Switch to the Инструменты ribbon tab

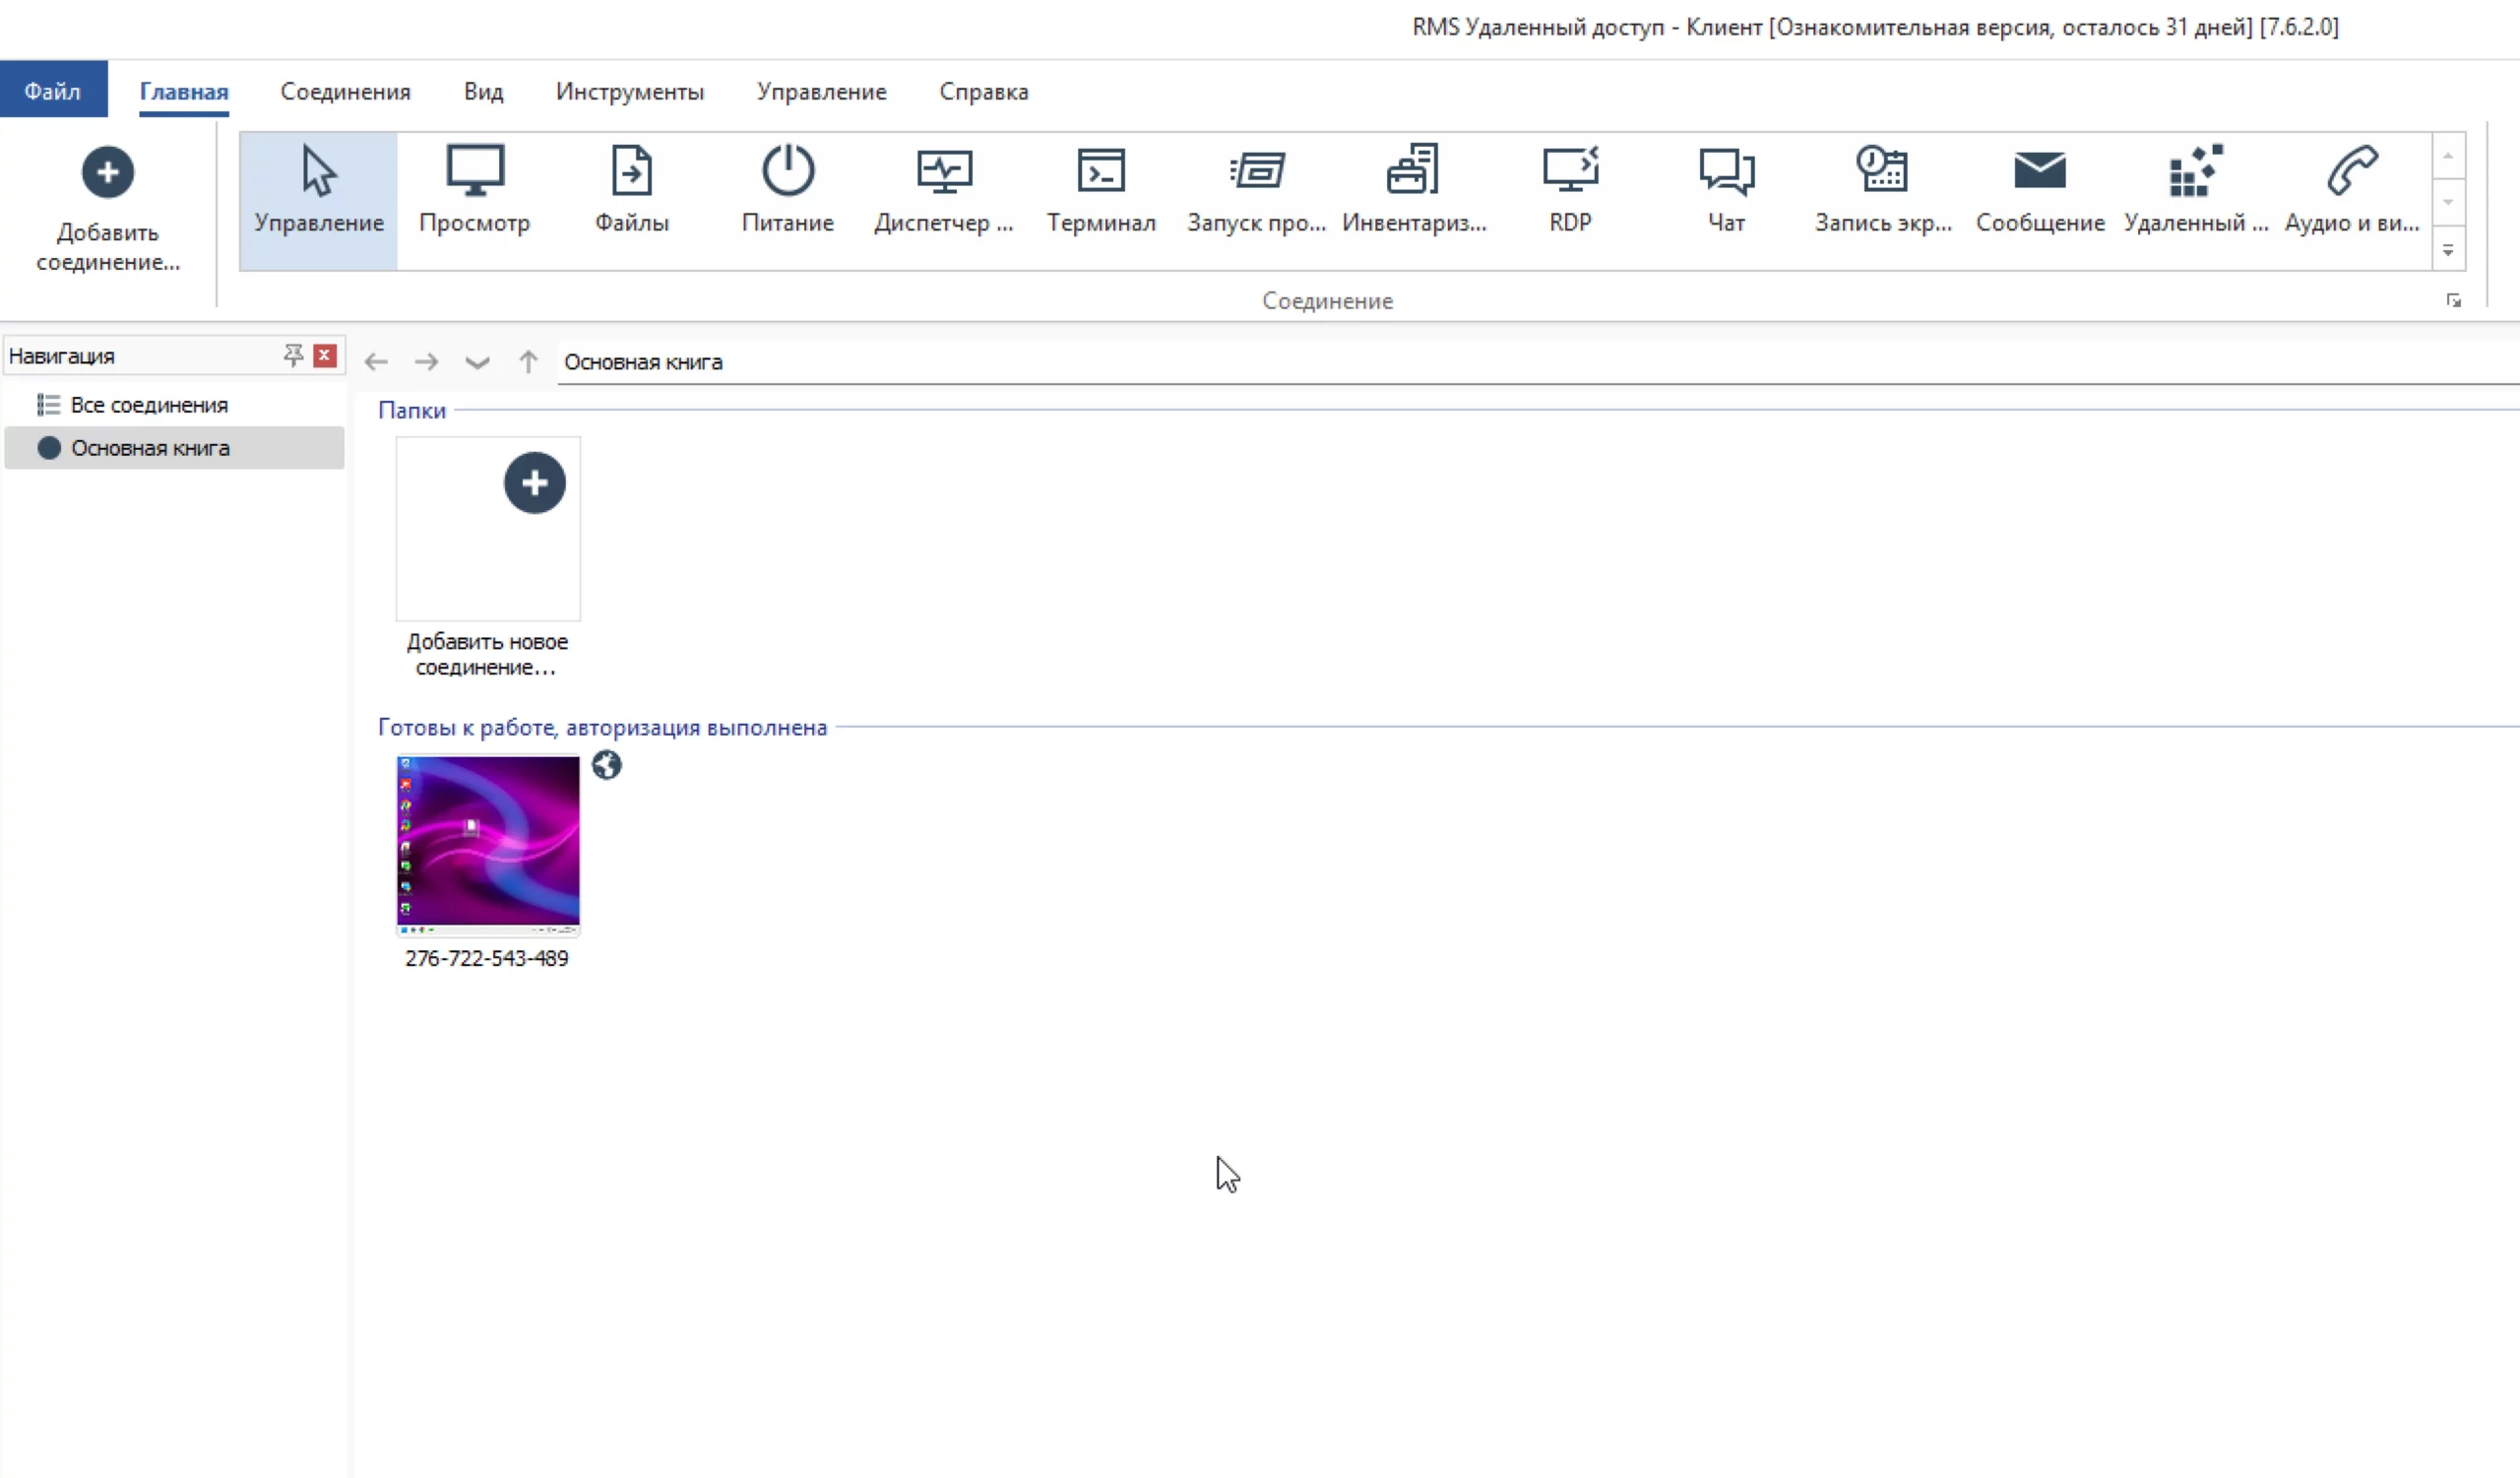click(629, 91)
